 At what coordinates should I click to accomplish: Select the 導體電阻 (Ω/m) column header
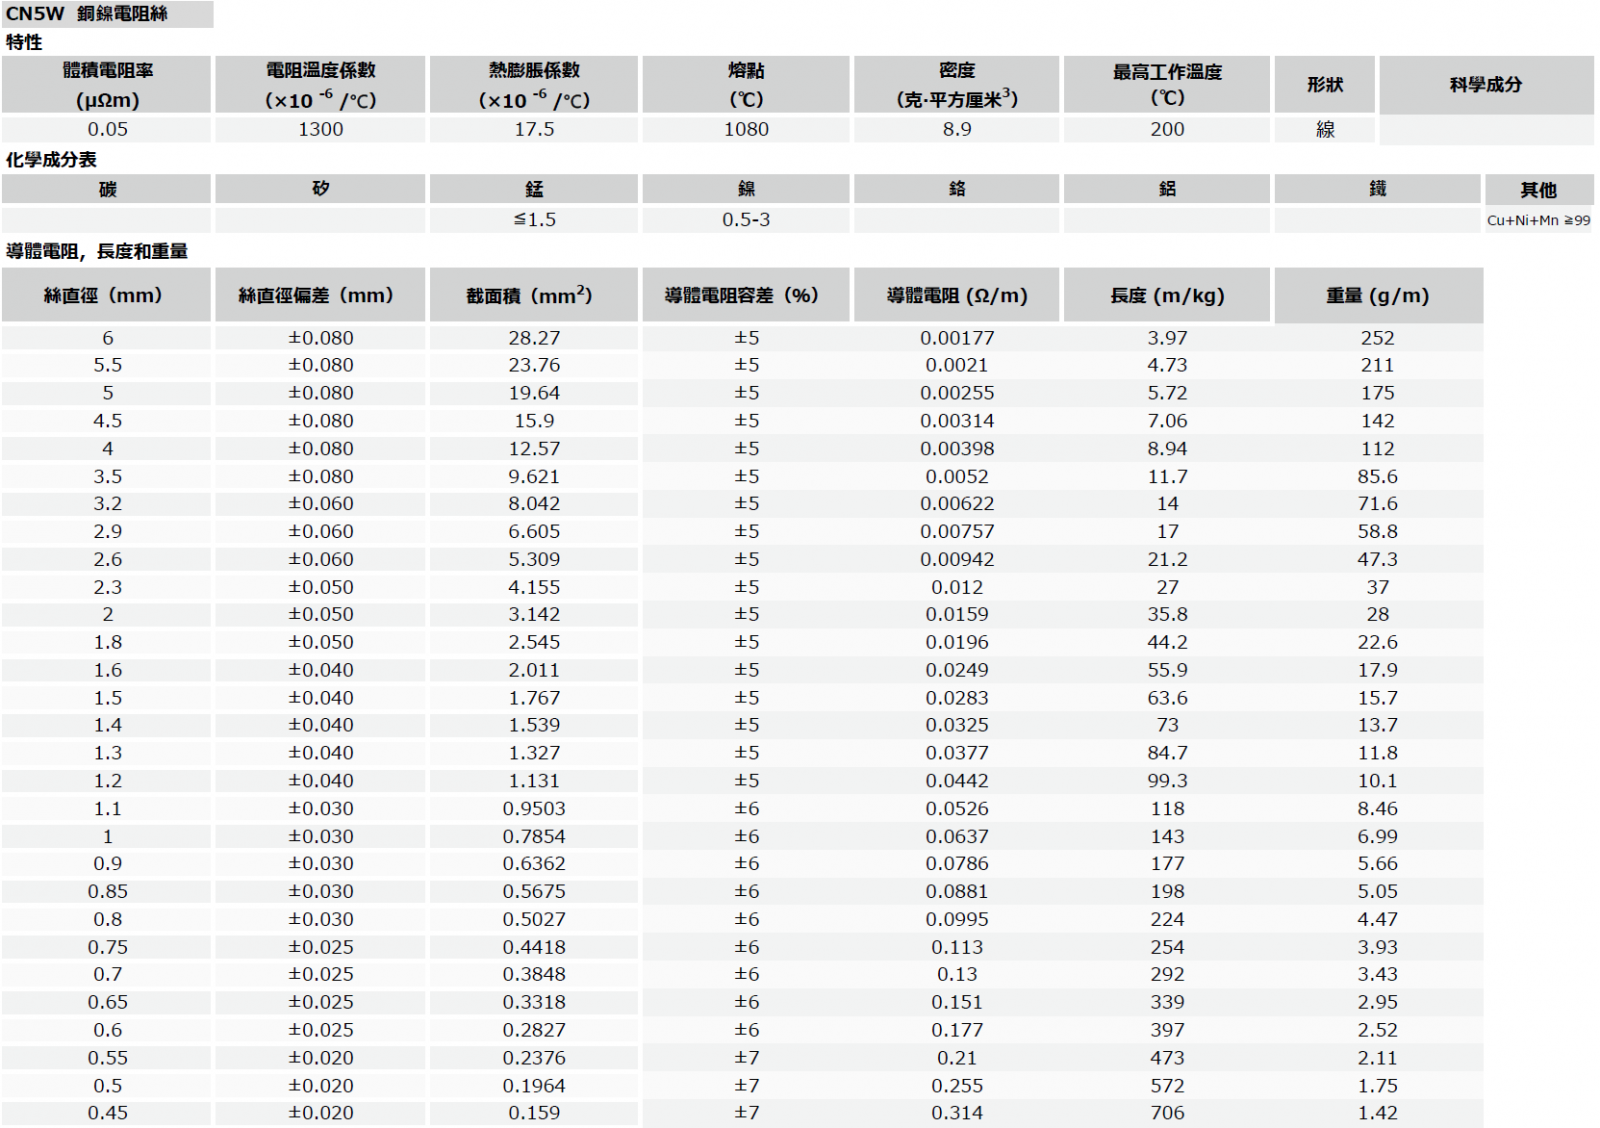click(957, 295)
